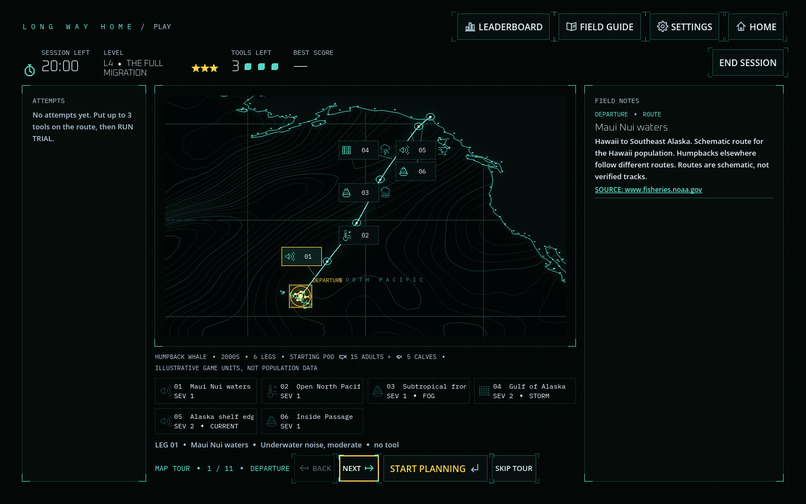The height and width of the screenshot is (504, 806).
Task: Select the 04 Gulf of Alaska leg card
Action: pyautogui.click(x=525, y=391)
